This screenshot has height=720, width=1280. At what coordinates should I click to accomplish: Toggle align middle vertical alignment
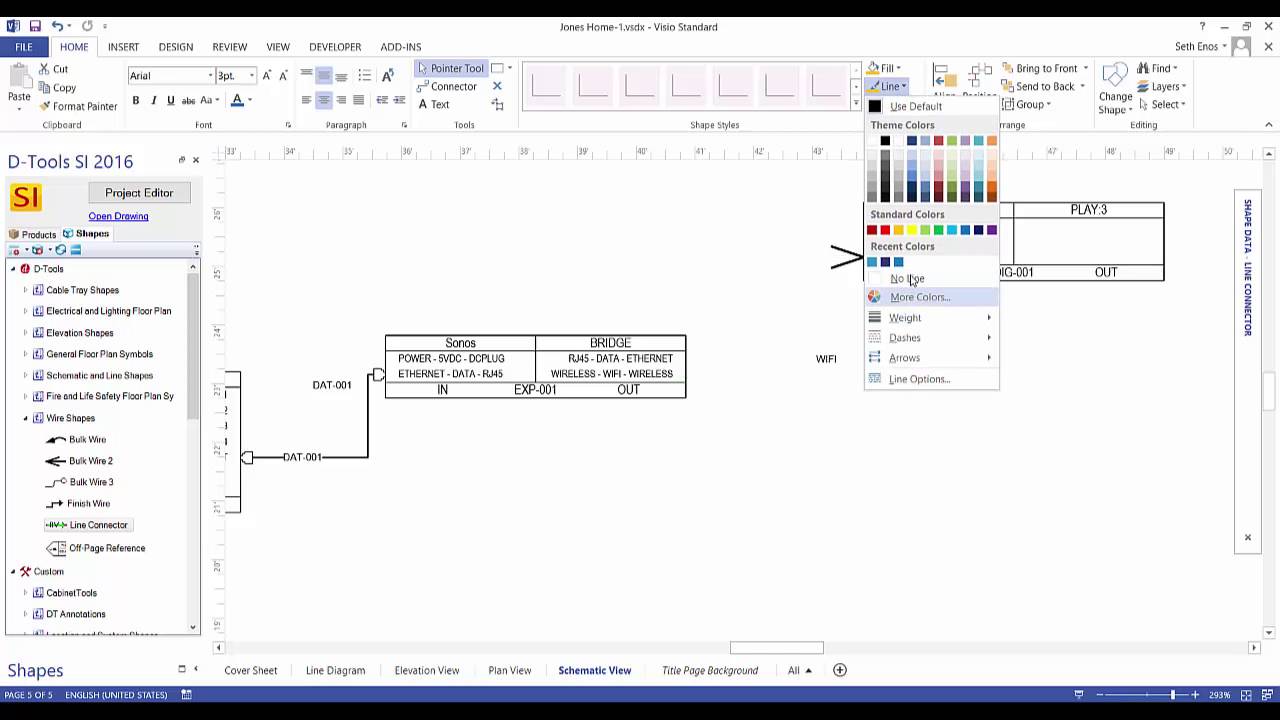(324, 76)
